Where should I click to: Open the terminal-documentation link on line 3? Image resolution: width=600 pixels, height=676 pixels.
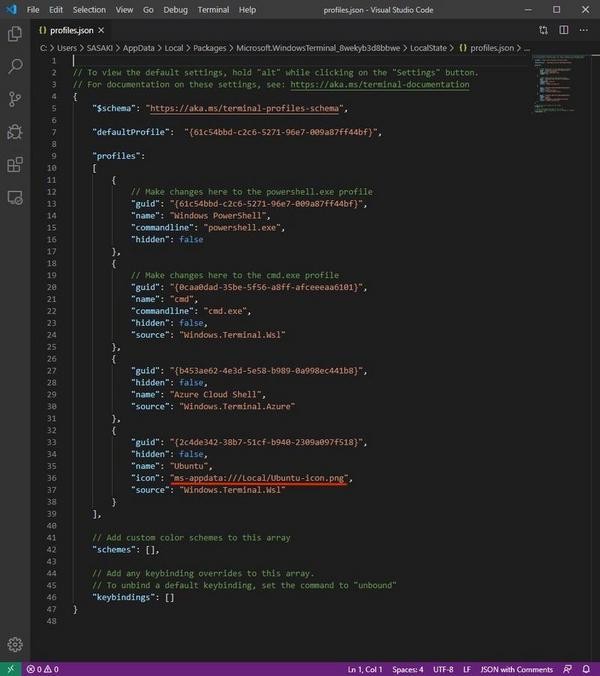click(380, 84)
